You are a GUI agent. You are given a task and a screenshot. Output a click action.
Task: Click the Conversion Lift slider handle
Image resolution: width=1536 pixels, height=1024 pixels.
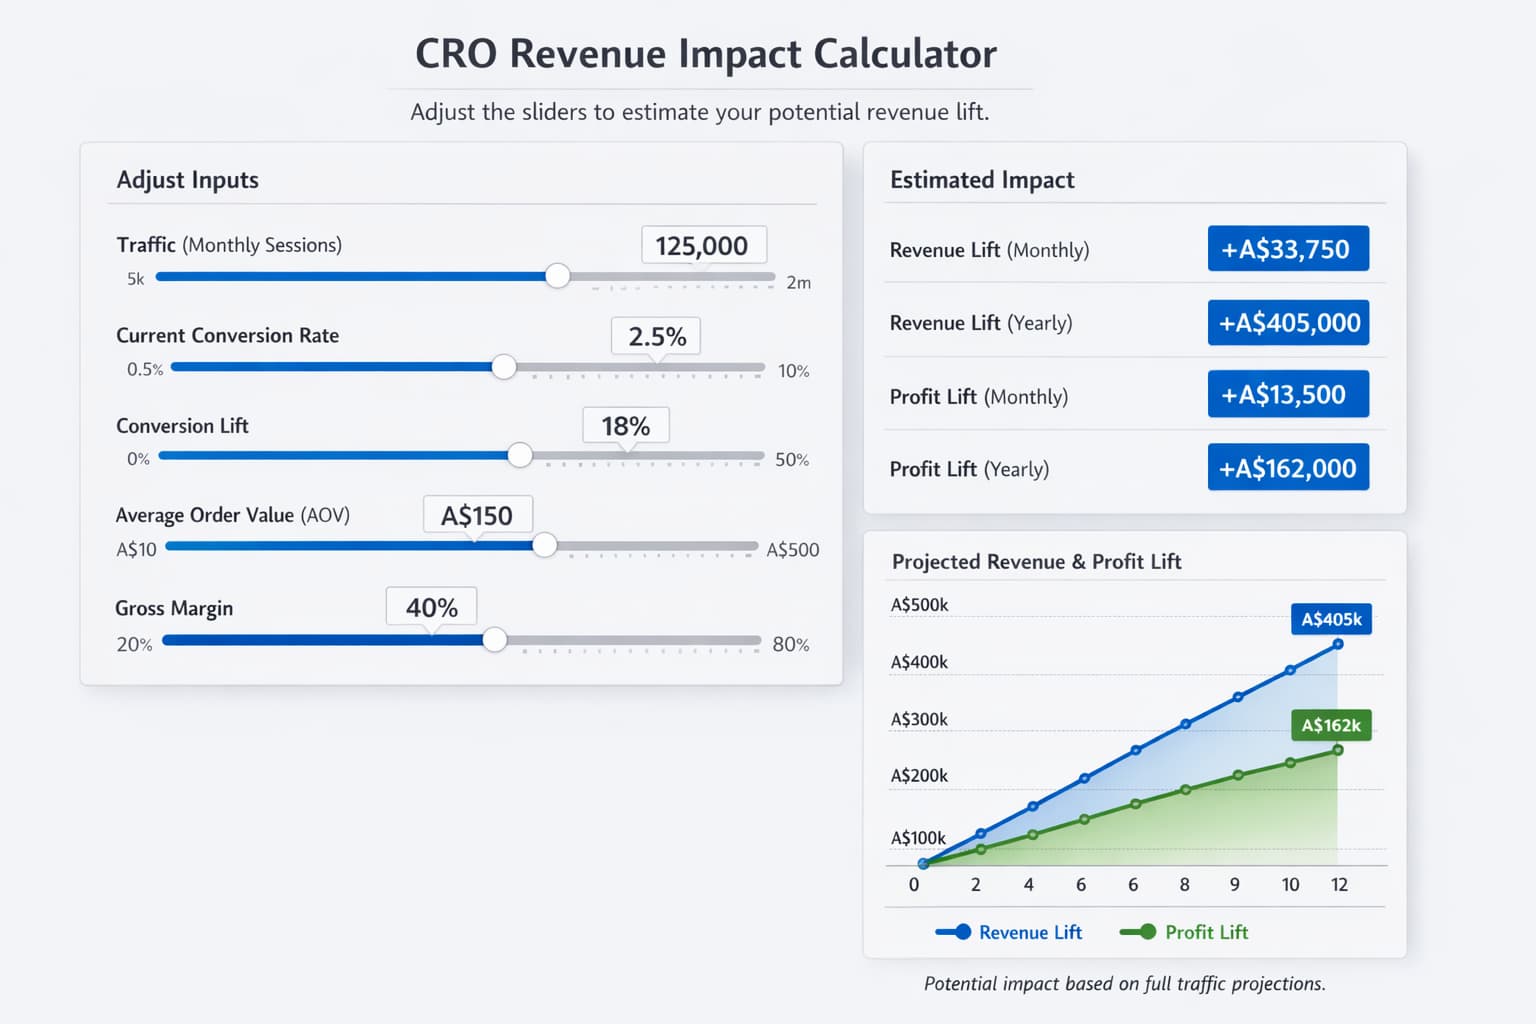coord(520,455)
